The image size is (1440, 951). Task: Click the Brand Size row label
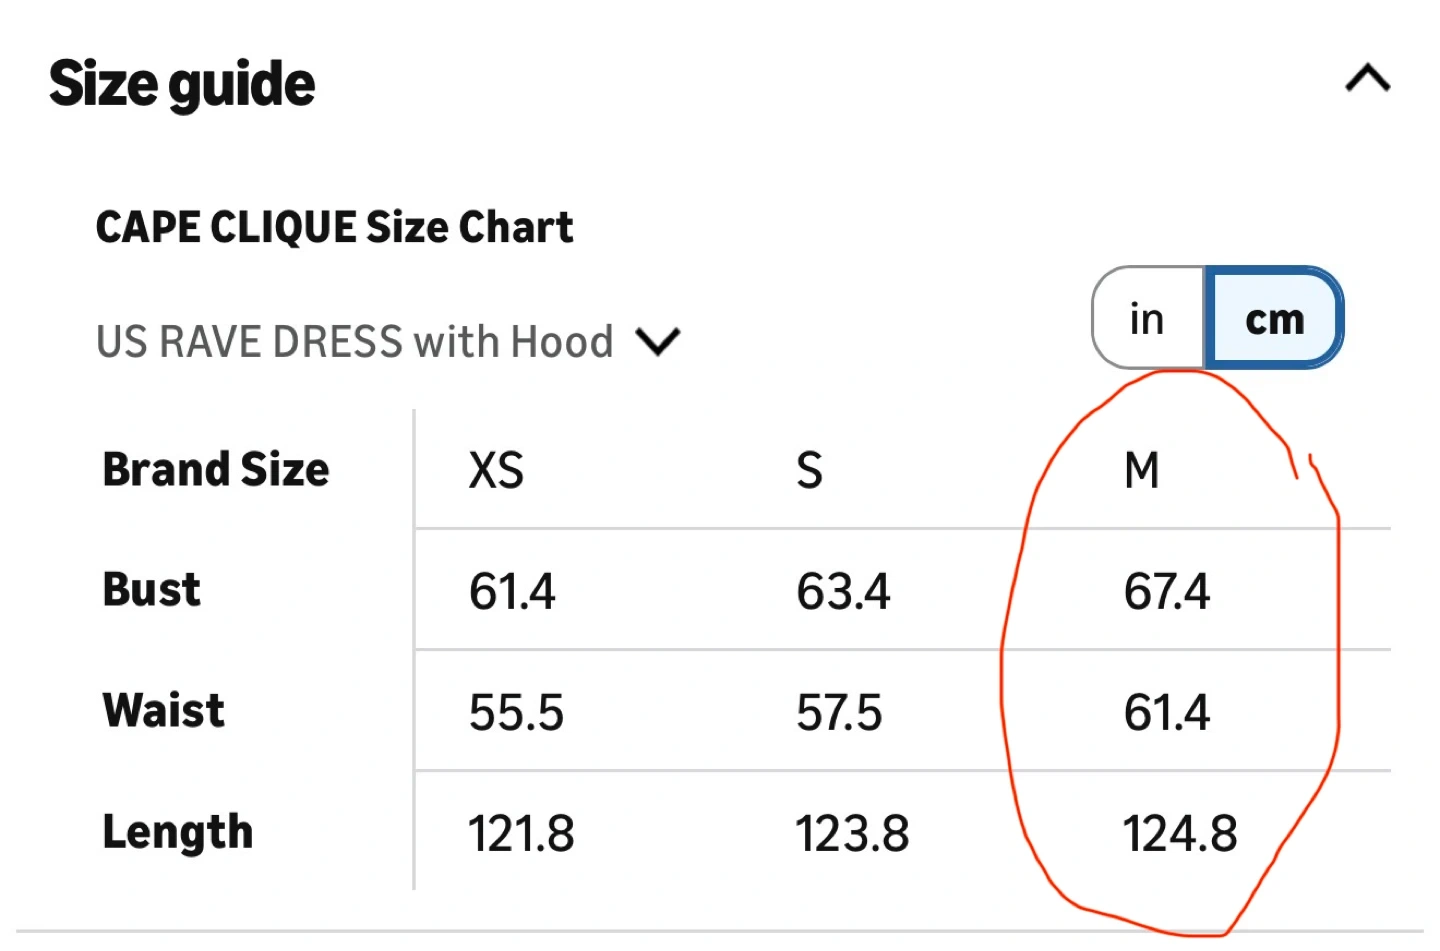click(x=216, y=469)
